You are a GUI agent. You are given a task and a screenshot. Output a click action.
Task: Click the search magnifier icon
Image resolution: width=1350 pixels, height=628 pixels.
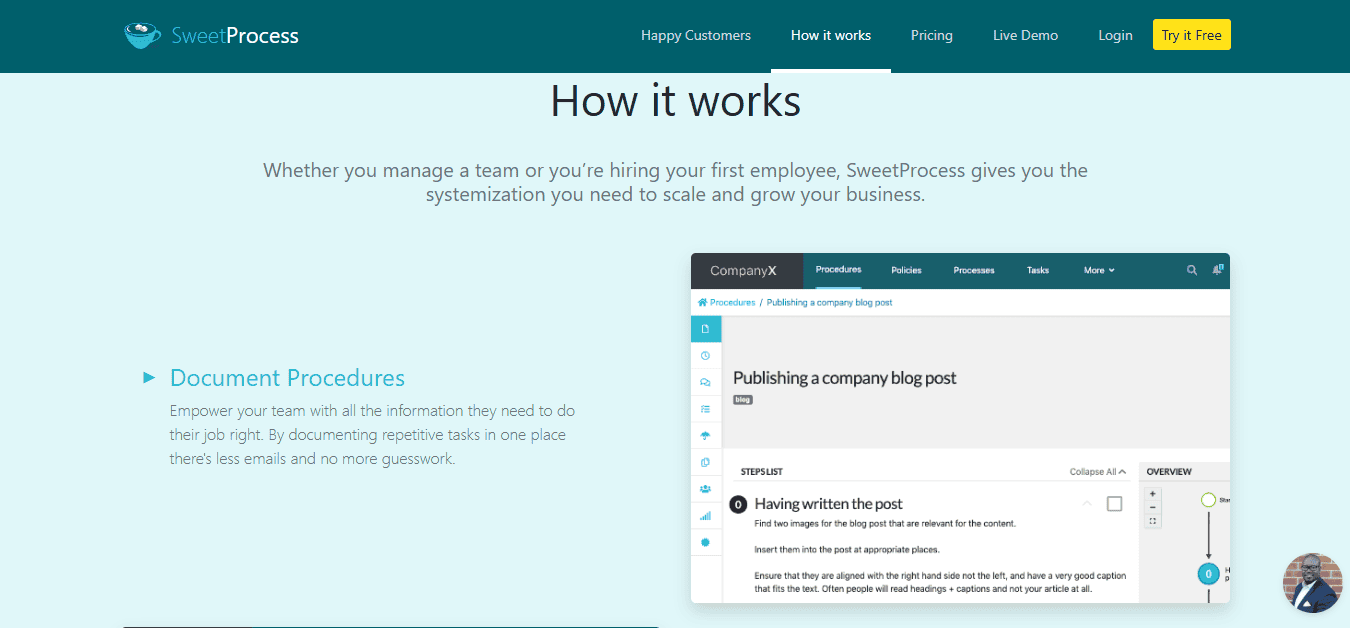click(1192, 270)
